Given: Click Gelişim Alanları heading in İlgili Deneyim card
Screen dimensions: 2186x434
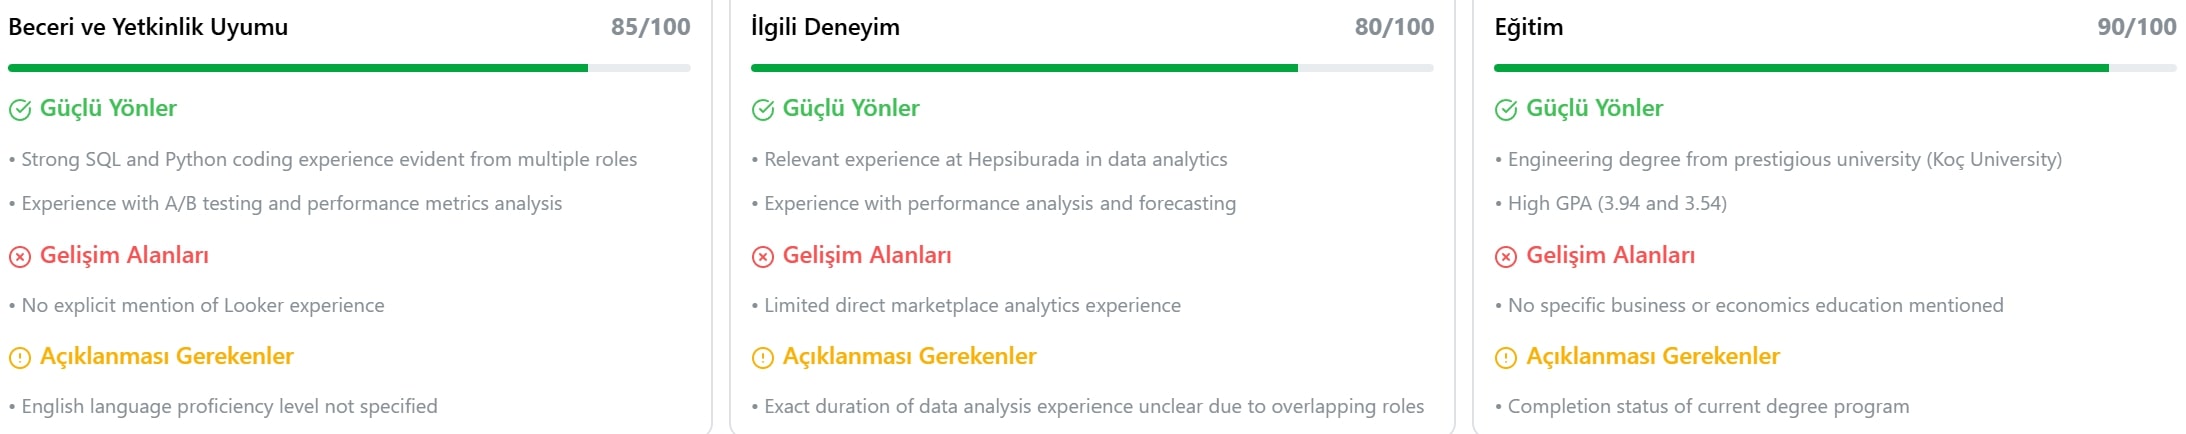Looking at the screenshot, I should pyautogui.click(x=867, y=255).
